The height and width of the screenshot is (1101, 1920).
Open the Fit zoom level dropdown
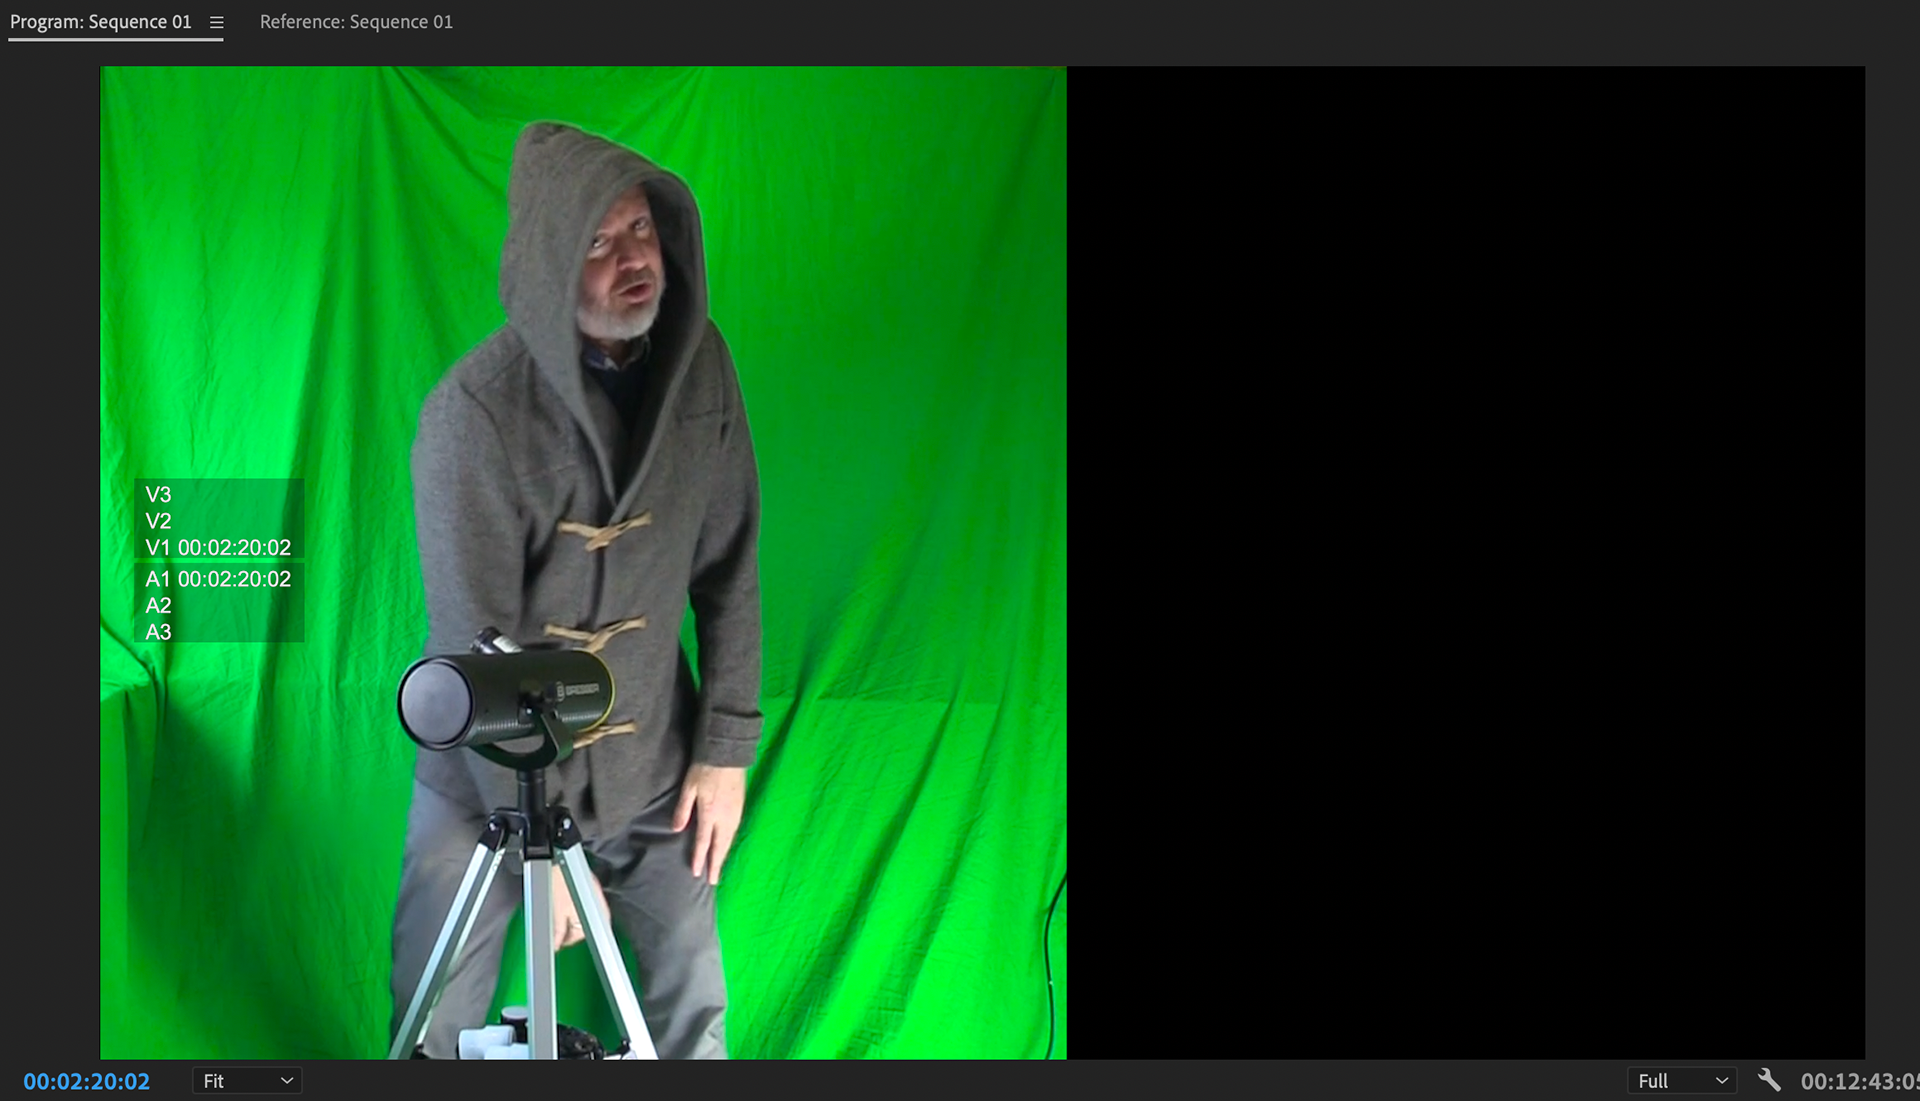246,1081
